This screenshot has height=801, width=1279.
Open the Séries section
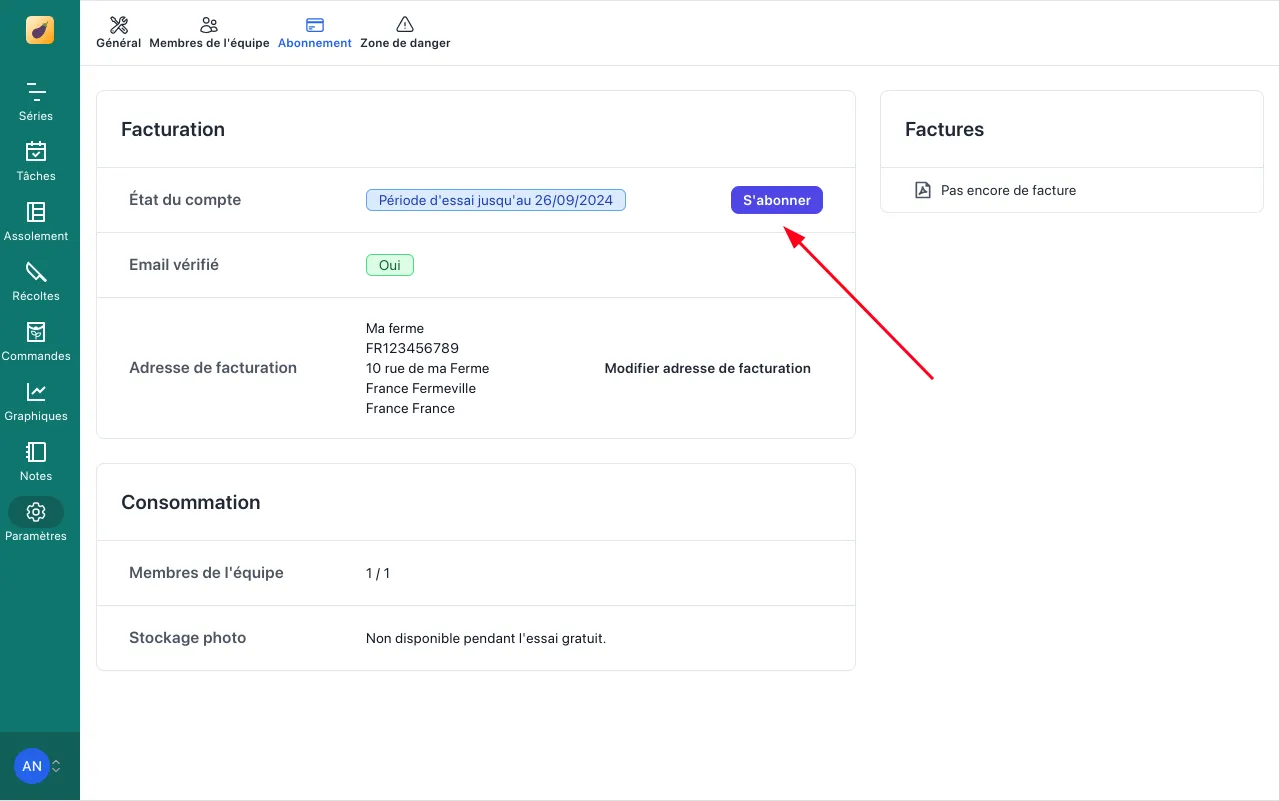click(x=36, y=93)
